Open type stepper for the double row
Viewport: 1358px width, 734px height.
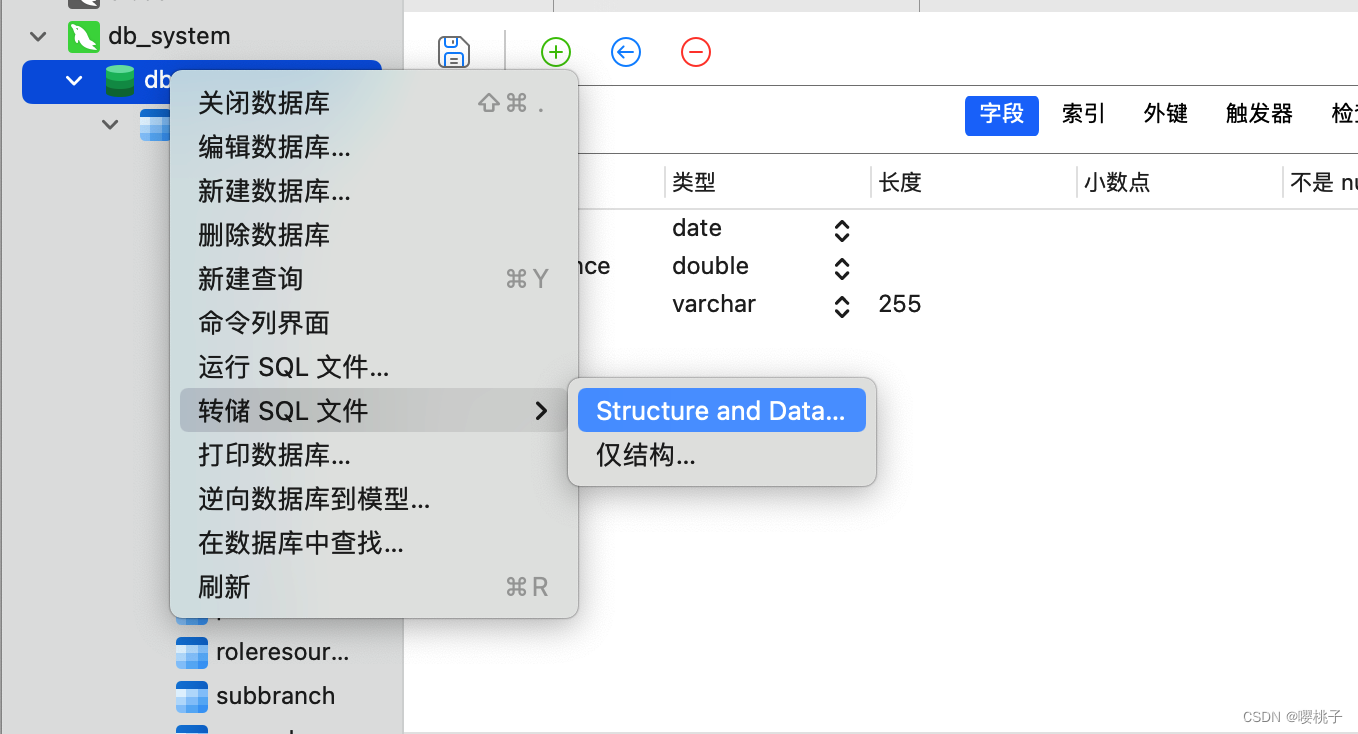842,268
